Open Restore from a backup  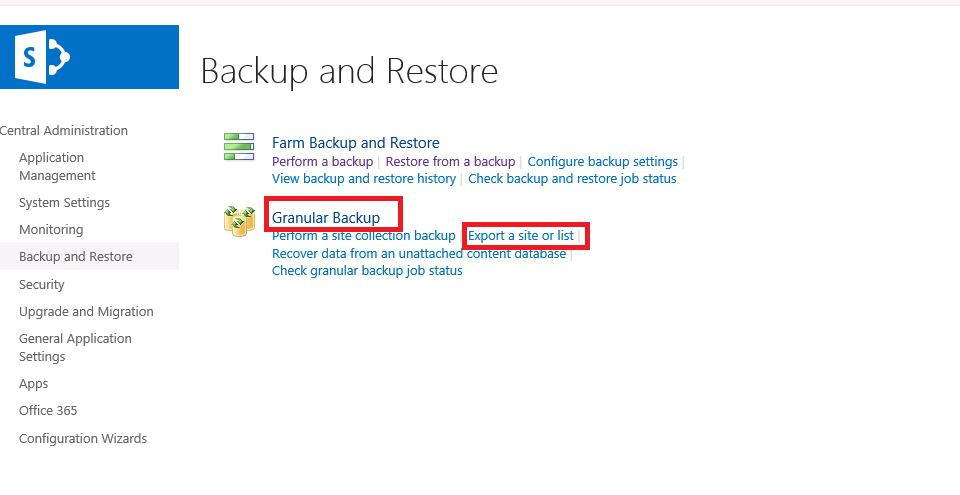450,161
